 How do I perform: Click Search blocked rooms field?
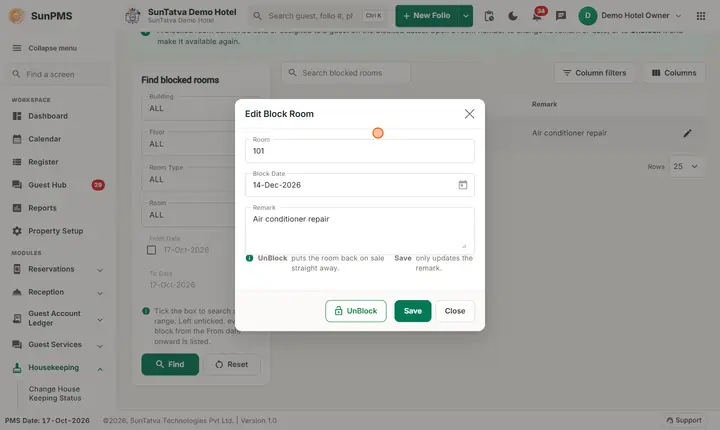click(346, 73)
